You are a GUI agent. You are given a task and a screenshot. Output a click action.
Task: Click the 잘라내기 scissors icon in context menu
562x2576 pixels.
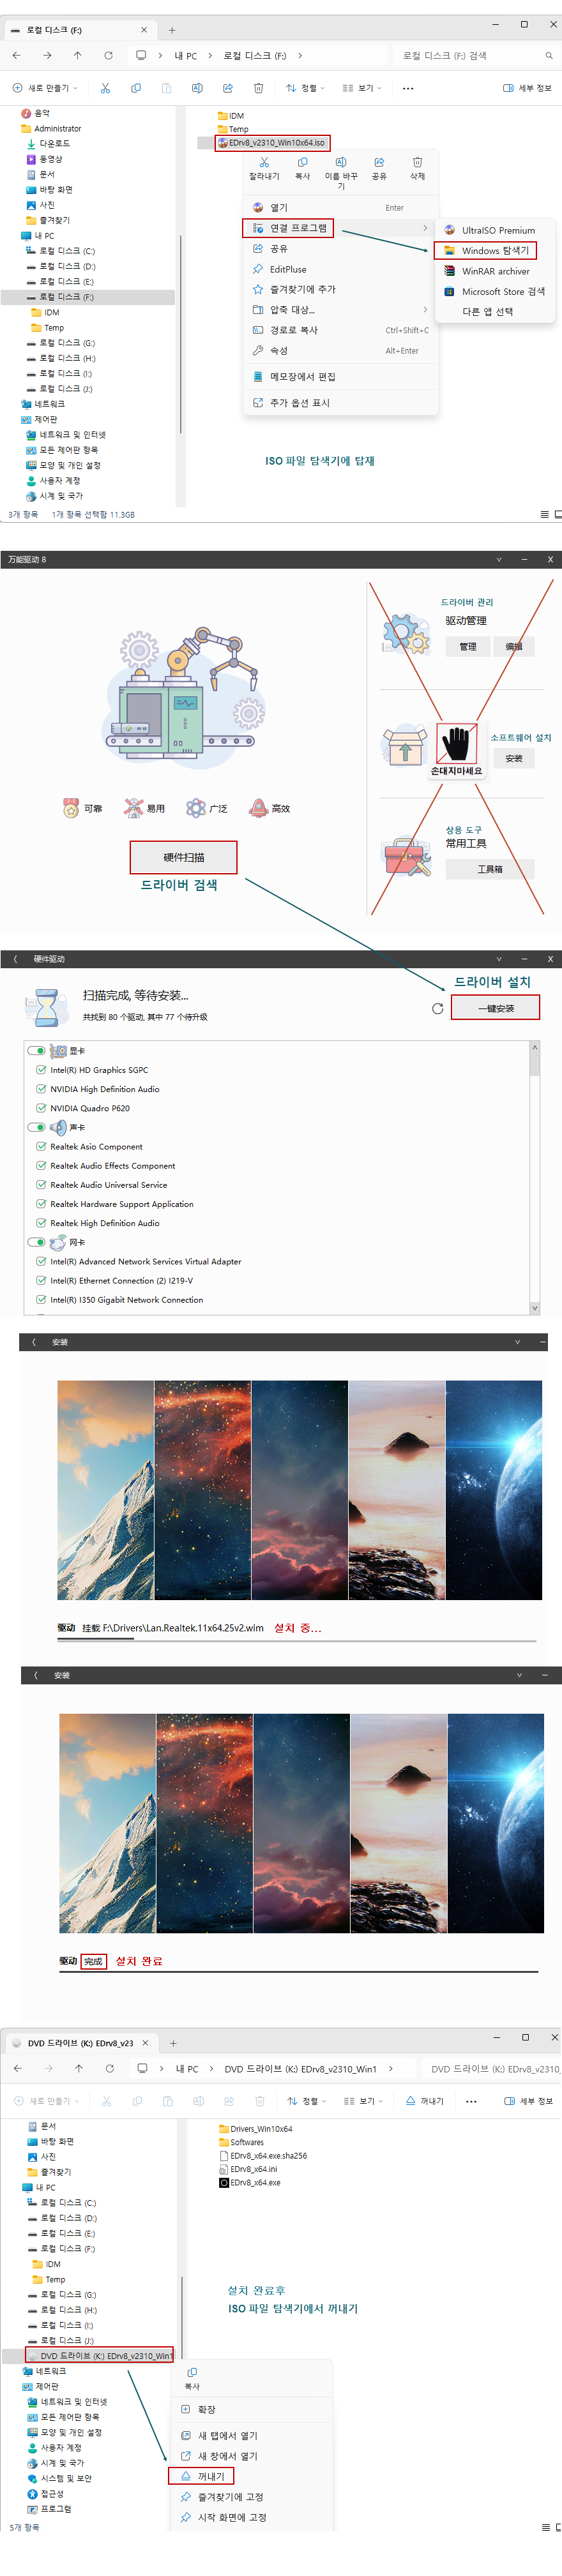[264, 162]
